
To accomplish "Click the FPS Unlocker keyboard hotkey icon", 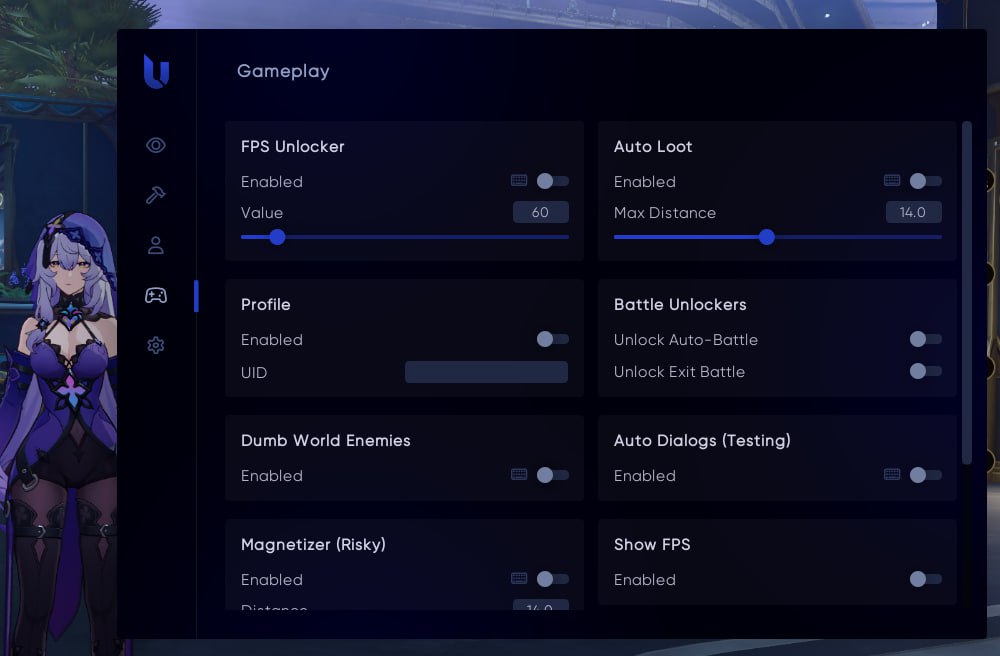I will coord(519,181).
